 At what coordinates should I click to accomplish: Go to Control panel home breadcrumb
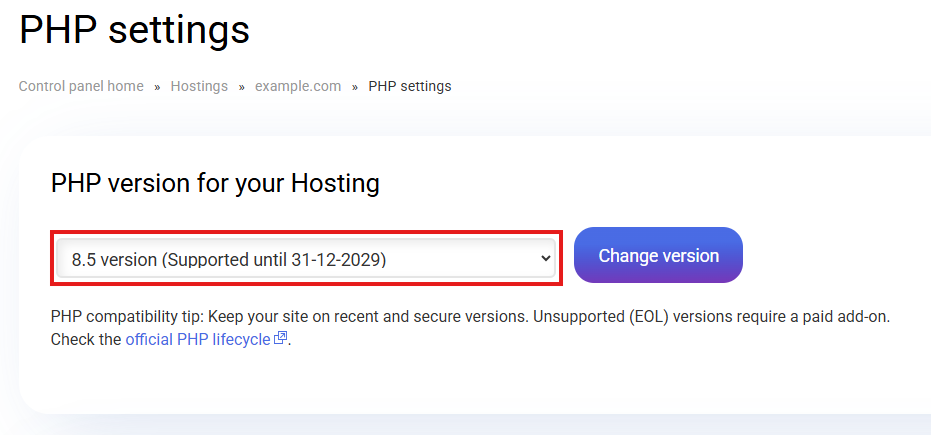(81, 86)
